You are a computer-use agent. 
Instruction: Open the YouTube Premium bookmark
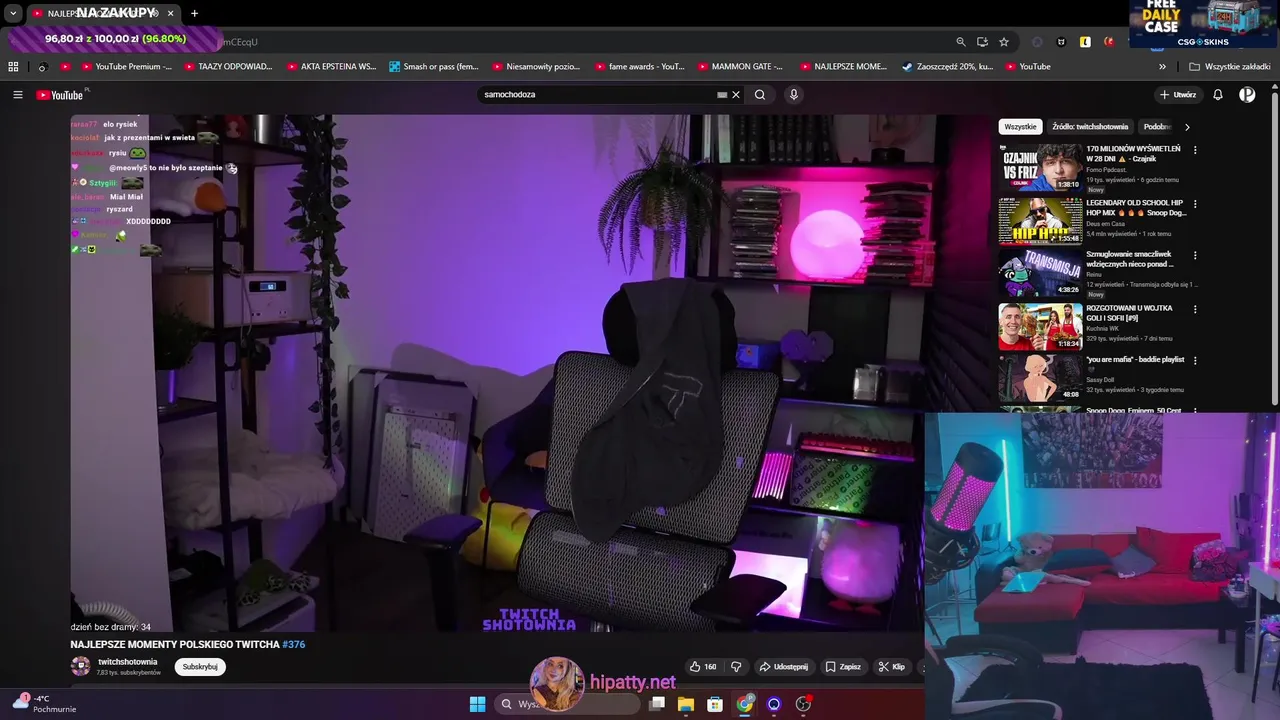click(125, 67)
